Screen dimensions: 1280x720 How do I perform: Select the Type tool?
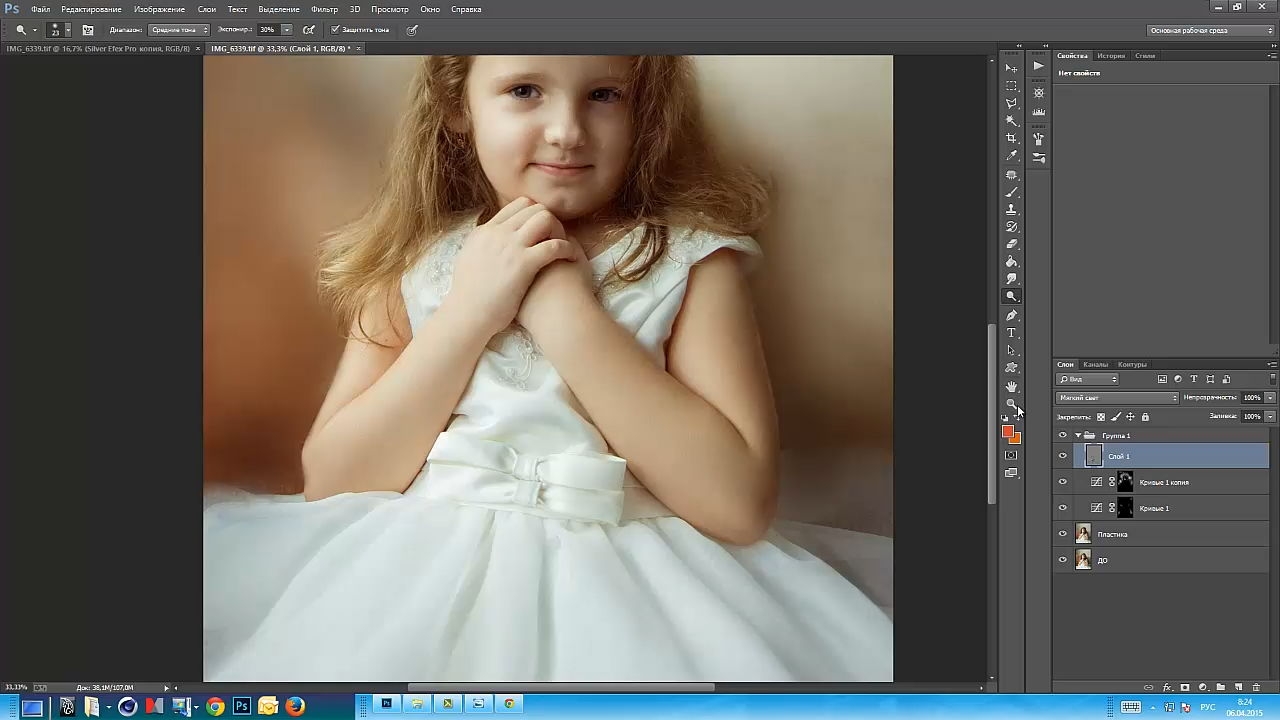pos(1012,333)
